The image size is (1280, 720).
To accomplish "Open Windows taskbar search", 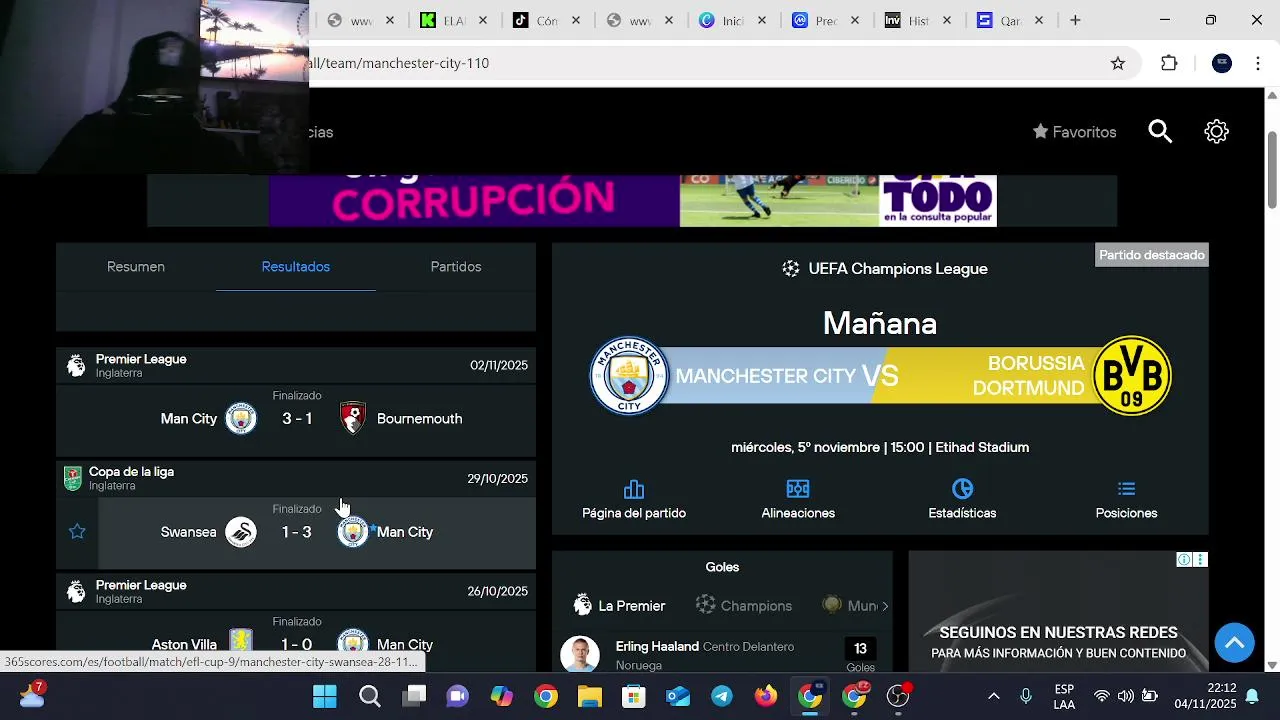I will click(370, 696).
